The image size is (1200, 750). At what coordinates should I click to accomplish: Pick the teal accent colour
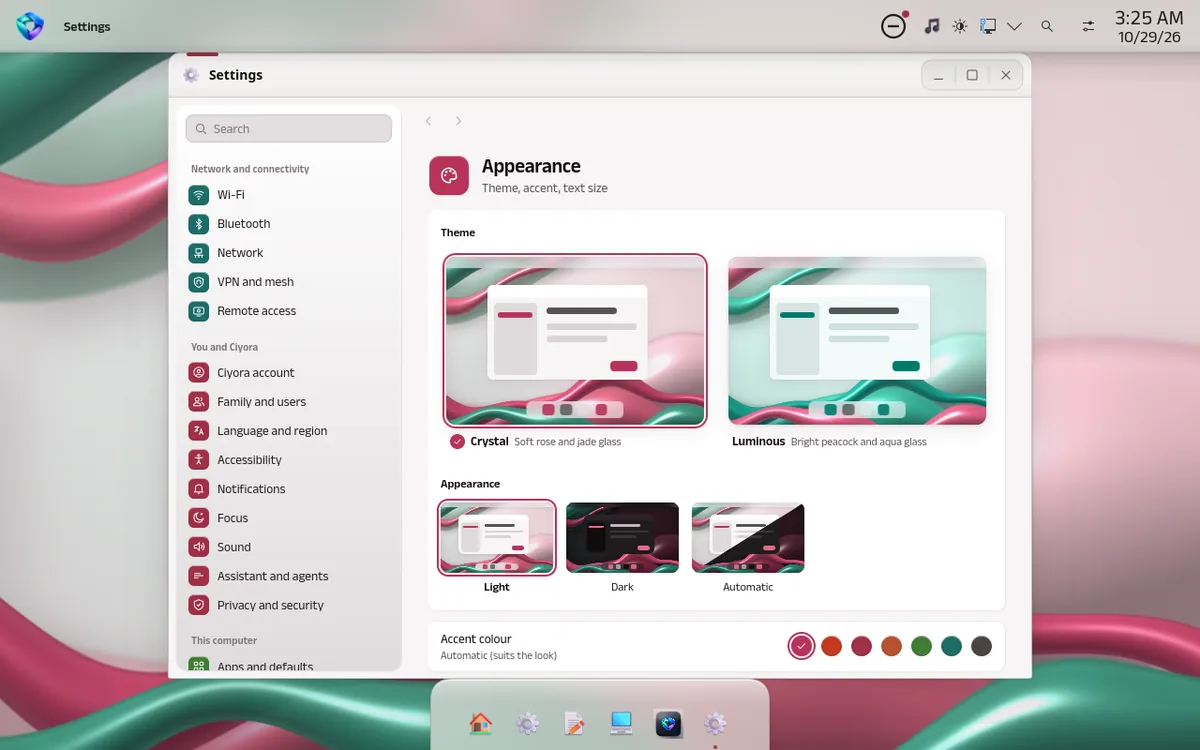click(x=951, y=646)
